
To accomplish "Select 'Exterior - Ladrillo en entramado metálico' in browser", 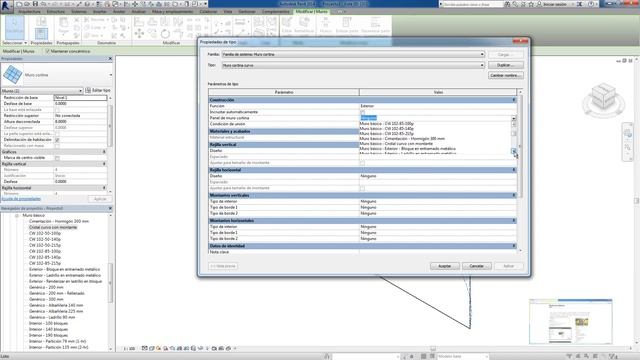I will tap(65, 276).
